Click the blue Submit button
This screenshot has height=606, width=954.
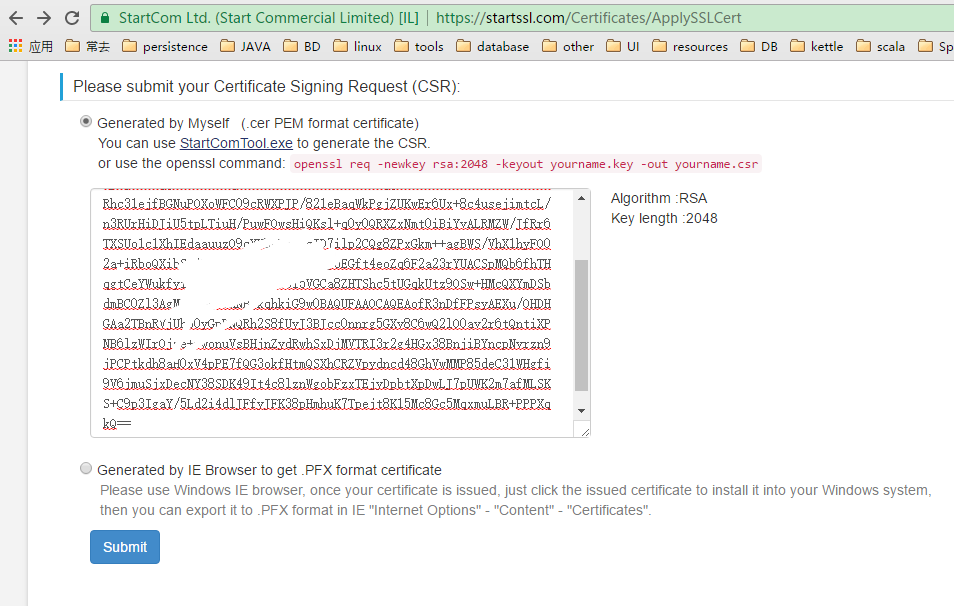point(125,547)
